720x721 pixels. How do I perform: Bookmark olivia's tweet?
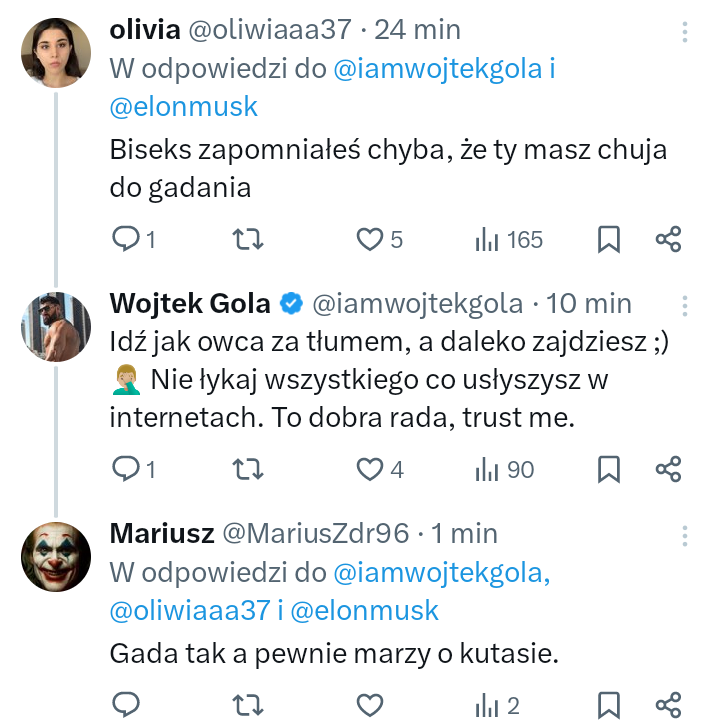609,239
